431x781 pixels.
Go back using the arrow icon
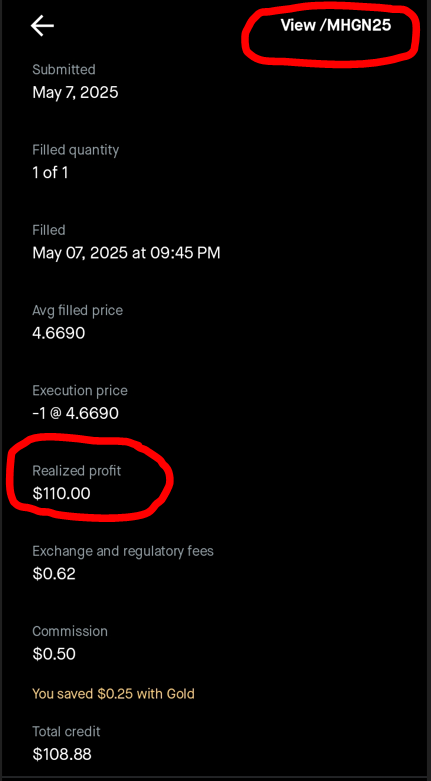tap(42, 26)
